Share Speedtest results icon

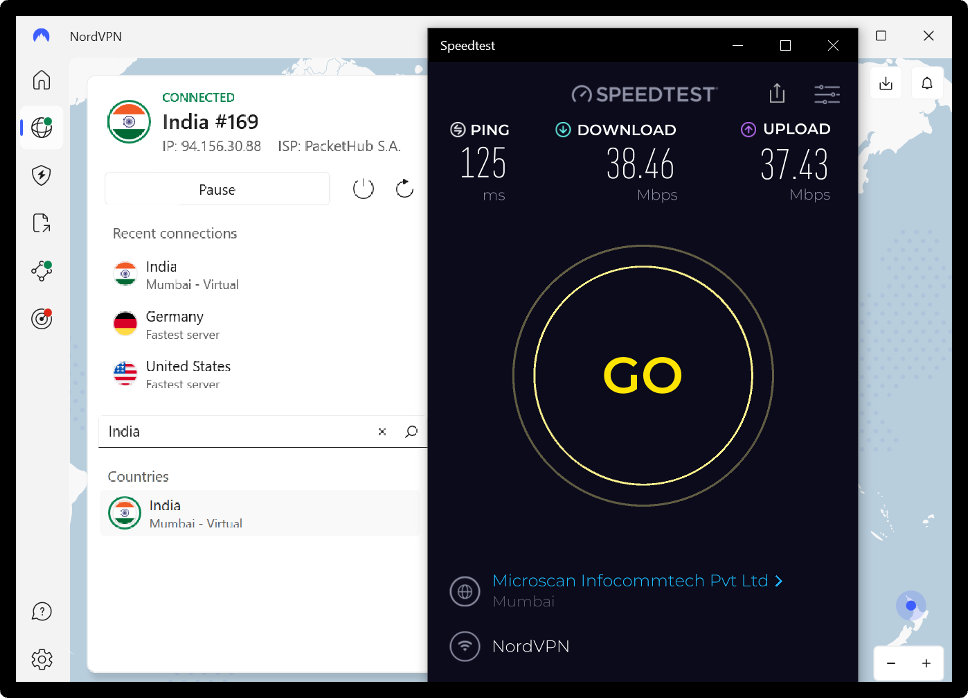pos(777,94)
